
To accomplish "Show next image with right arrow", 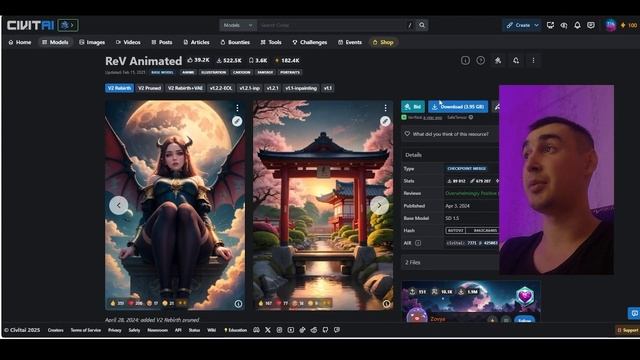I will coord(379,205).
